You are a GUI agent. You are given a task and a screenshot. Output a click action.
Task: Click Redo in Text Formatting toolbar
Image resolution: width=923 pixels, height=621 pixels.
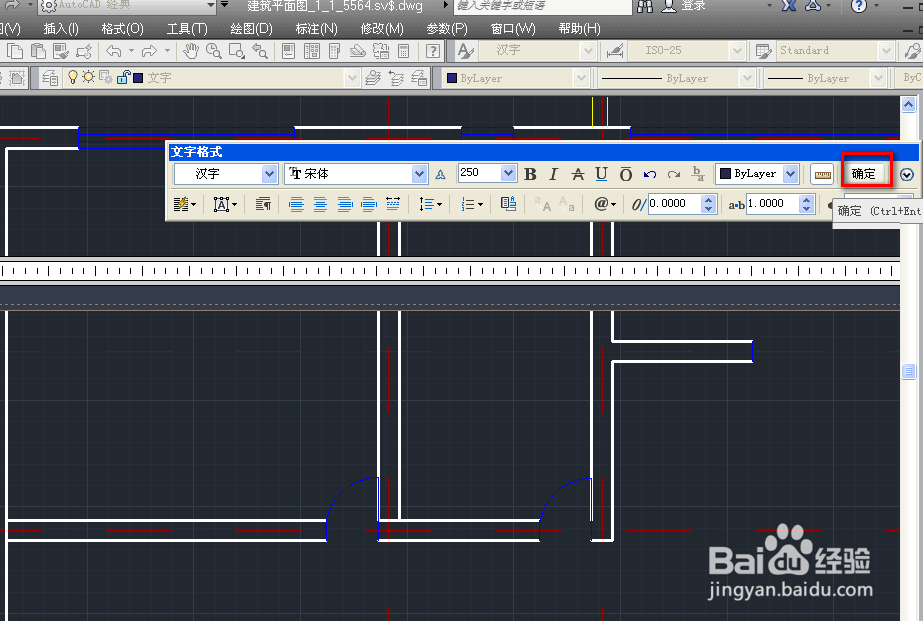pos(674,174)
